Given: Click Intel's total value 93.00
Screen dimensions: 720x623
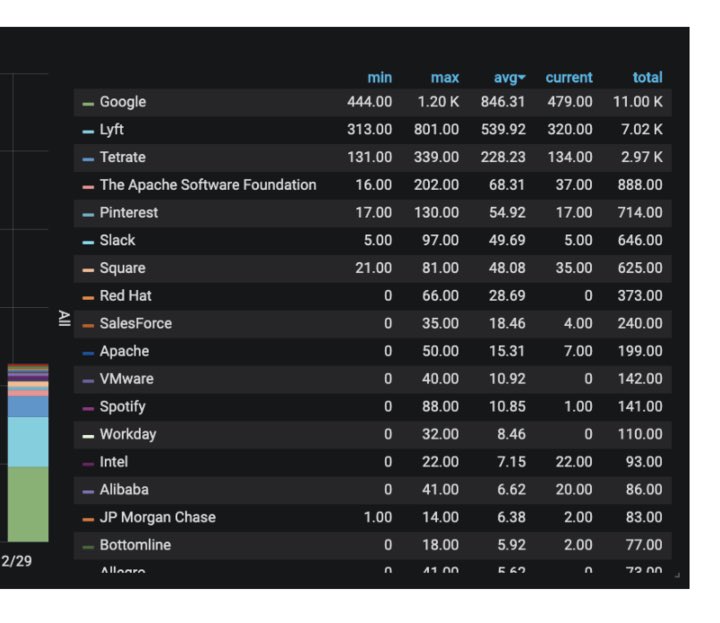Looking at the screenshot, I should [x=644, y=462].
